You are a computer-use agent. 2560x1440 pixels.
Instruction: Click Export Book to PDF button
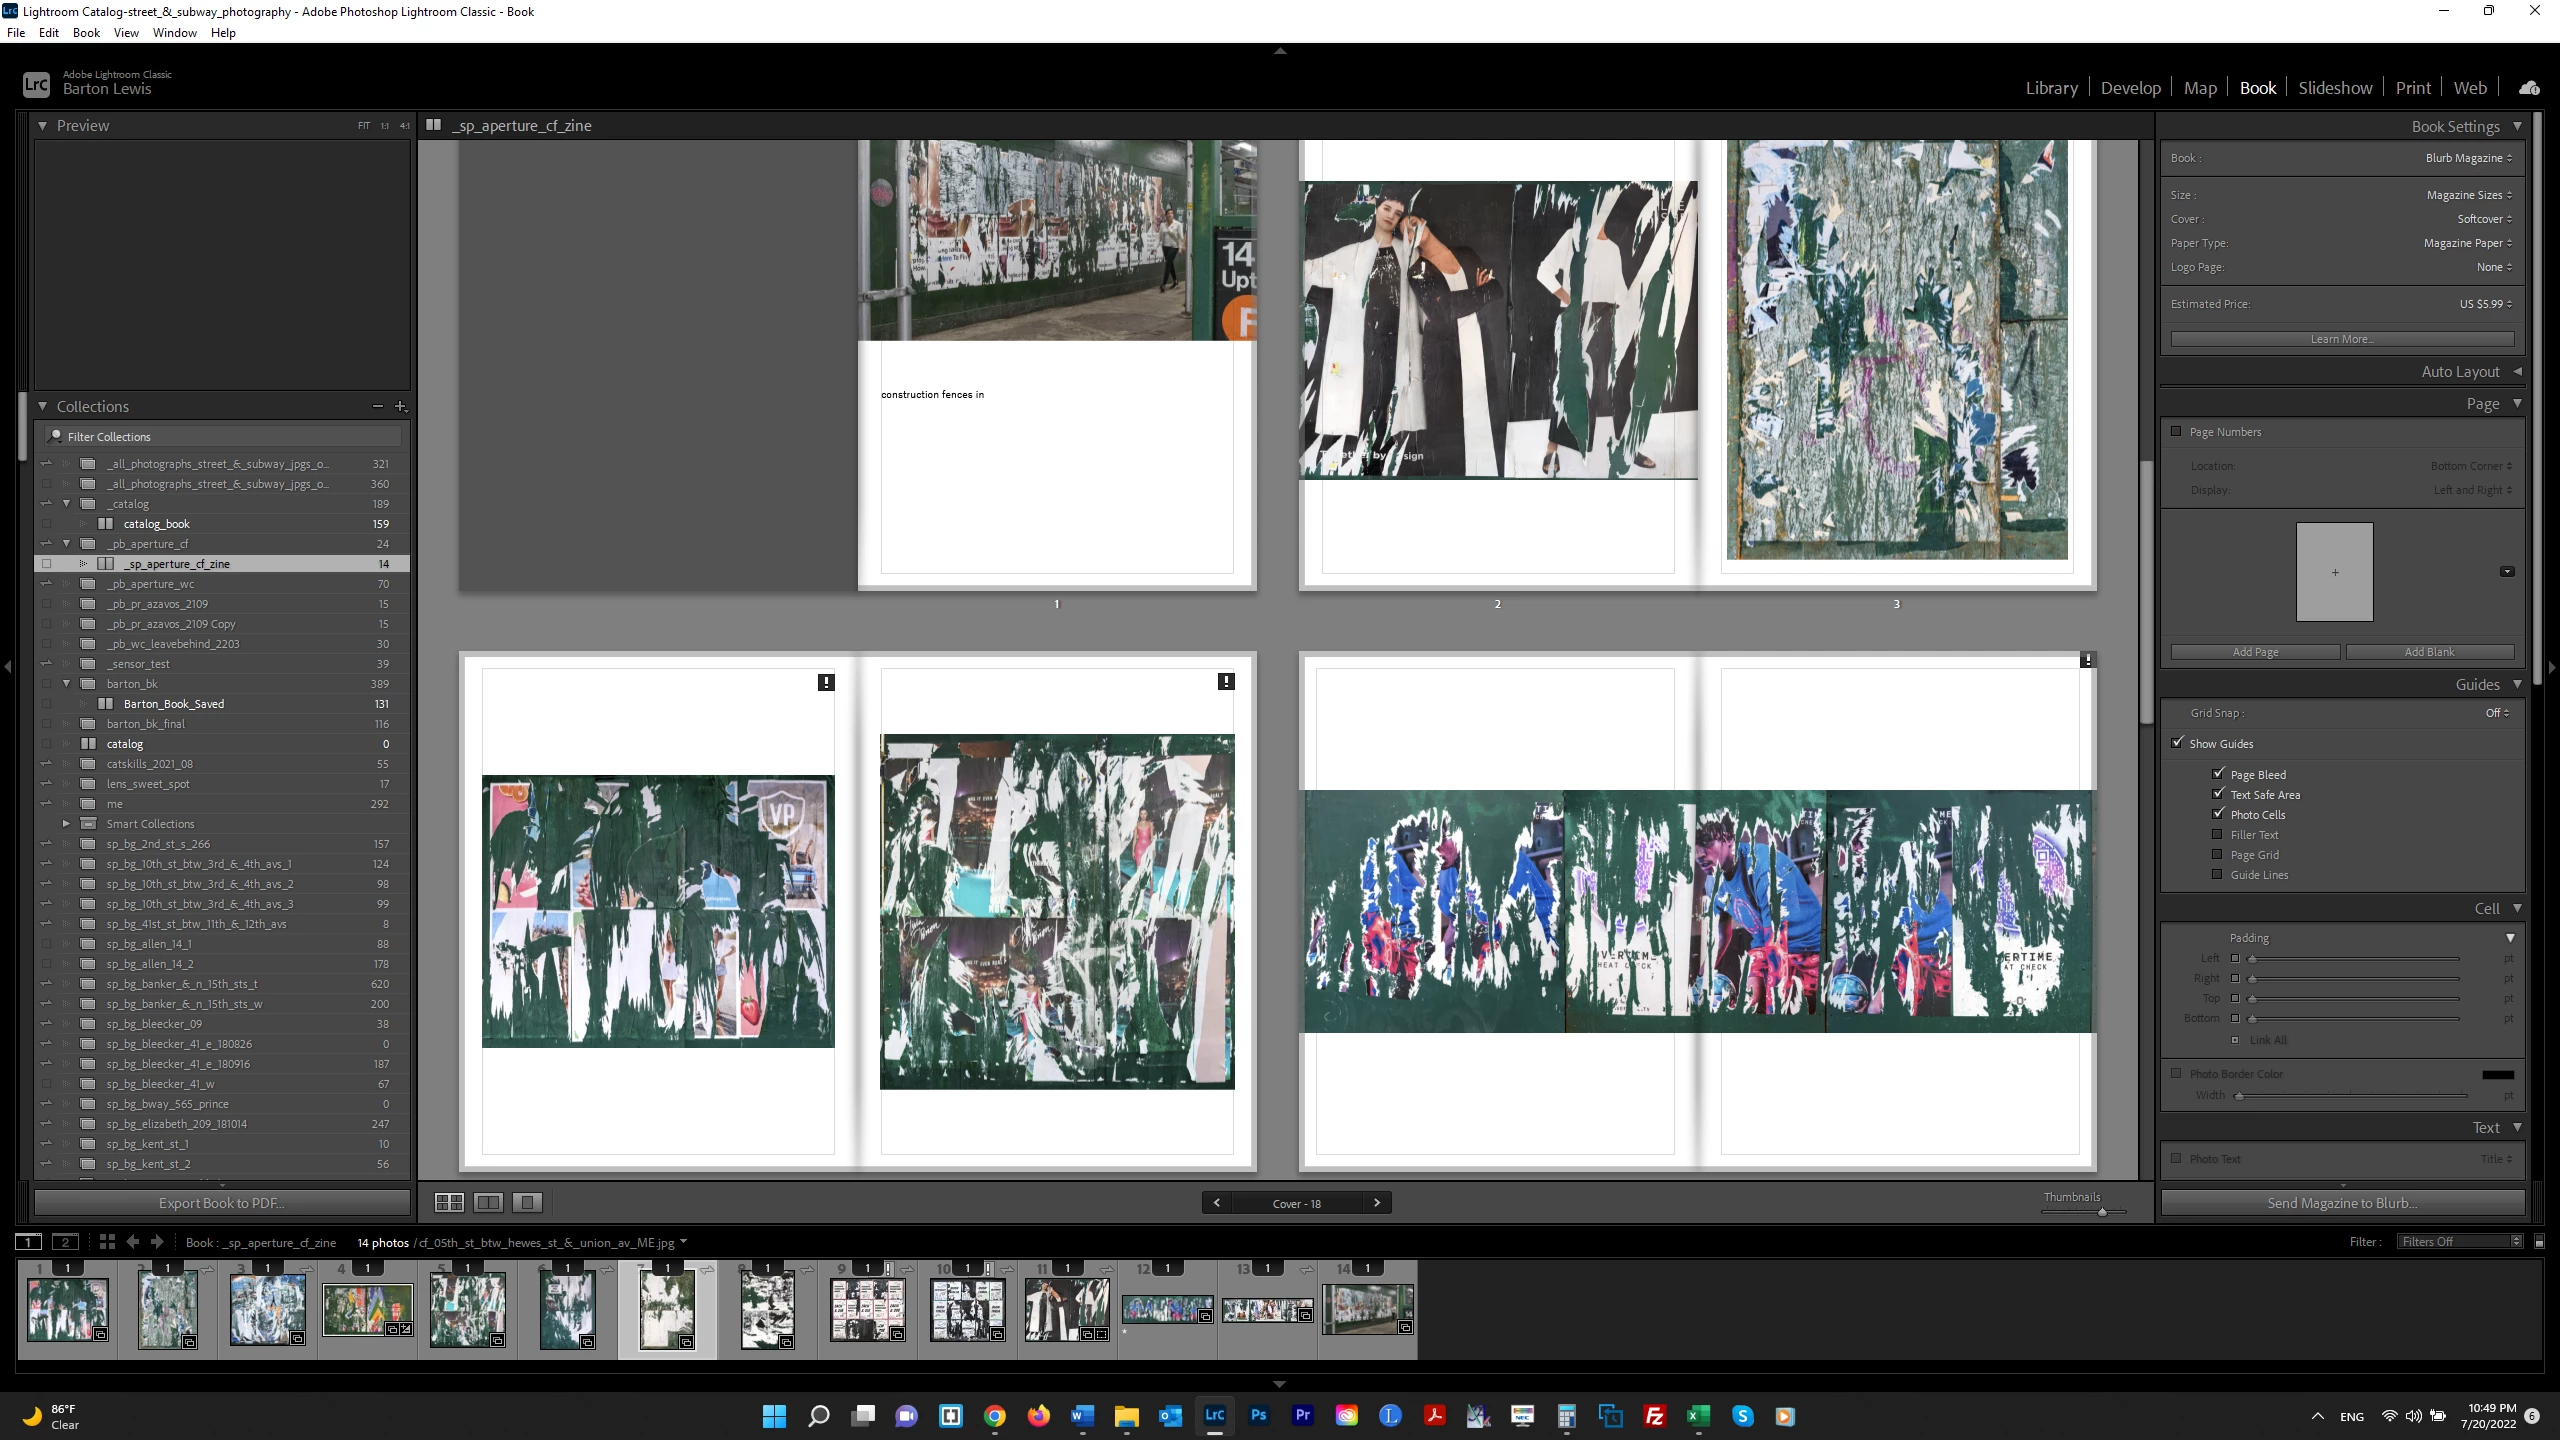222,1203
